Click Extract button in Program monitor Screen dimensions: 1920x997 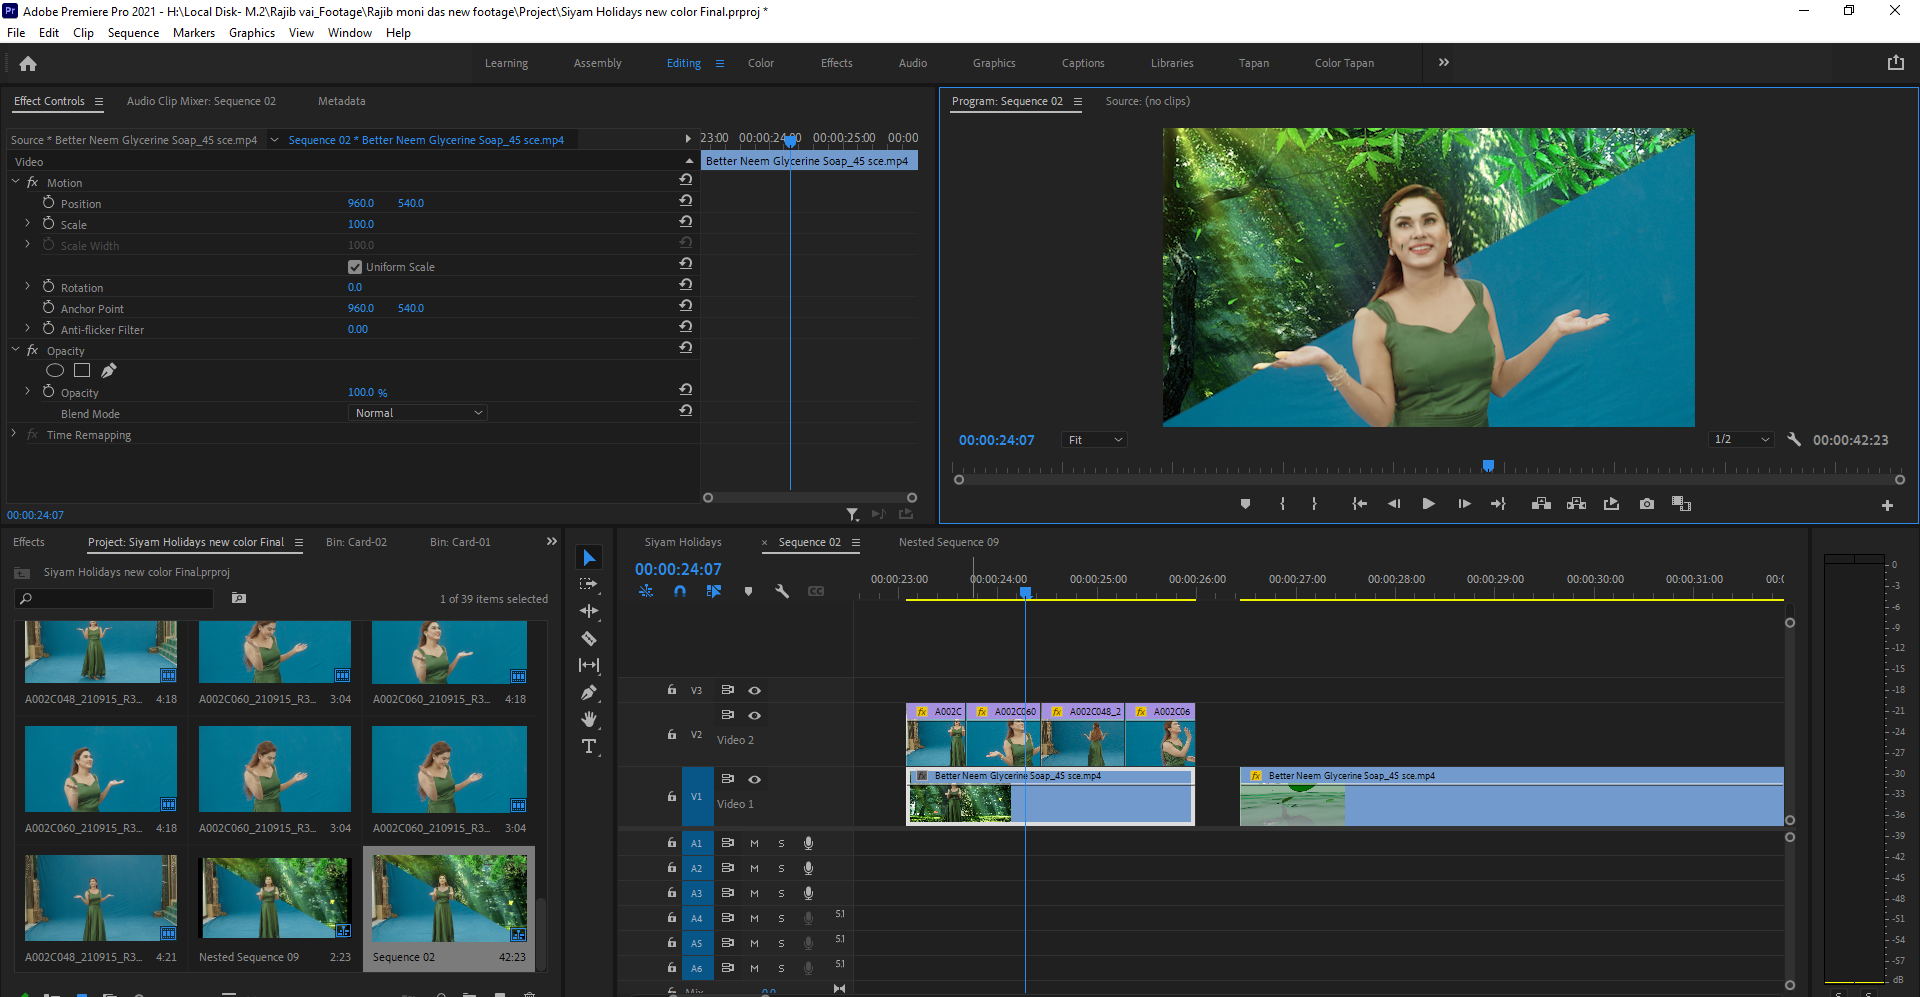[1576, 504]
